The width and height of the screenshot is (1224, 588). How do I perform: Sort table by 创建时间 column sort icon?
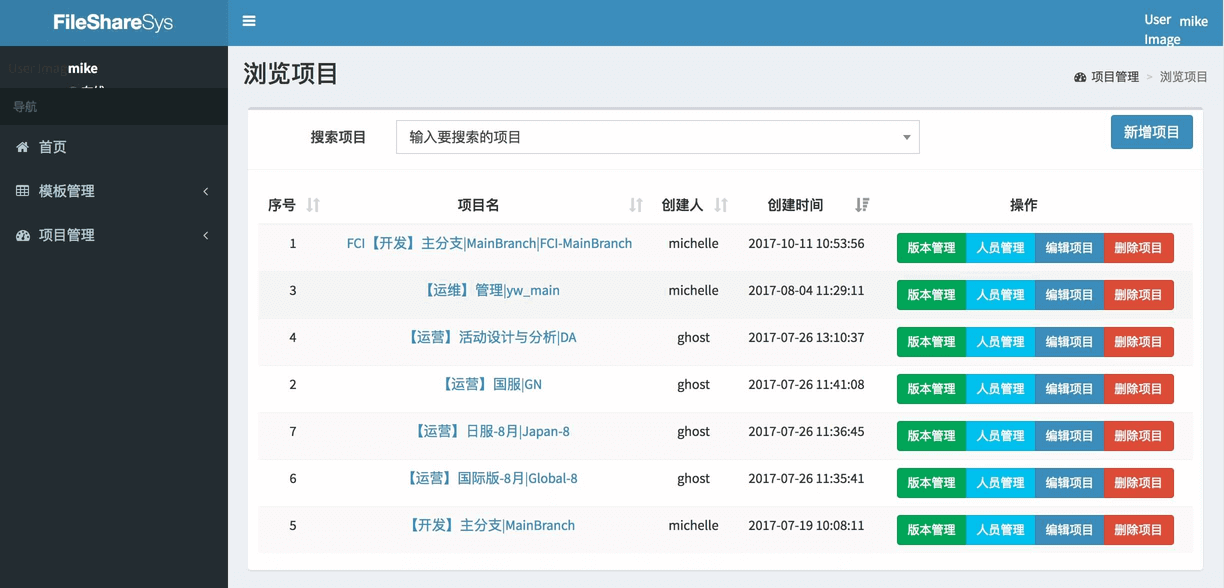pos(862,205)
